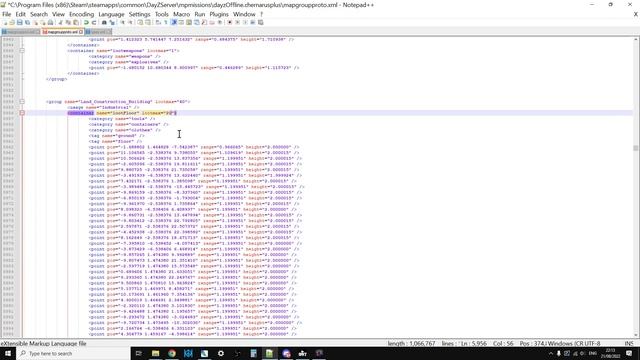
Task: Click the vertical scrollbar thumb
Action: coord(636,148)
